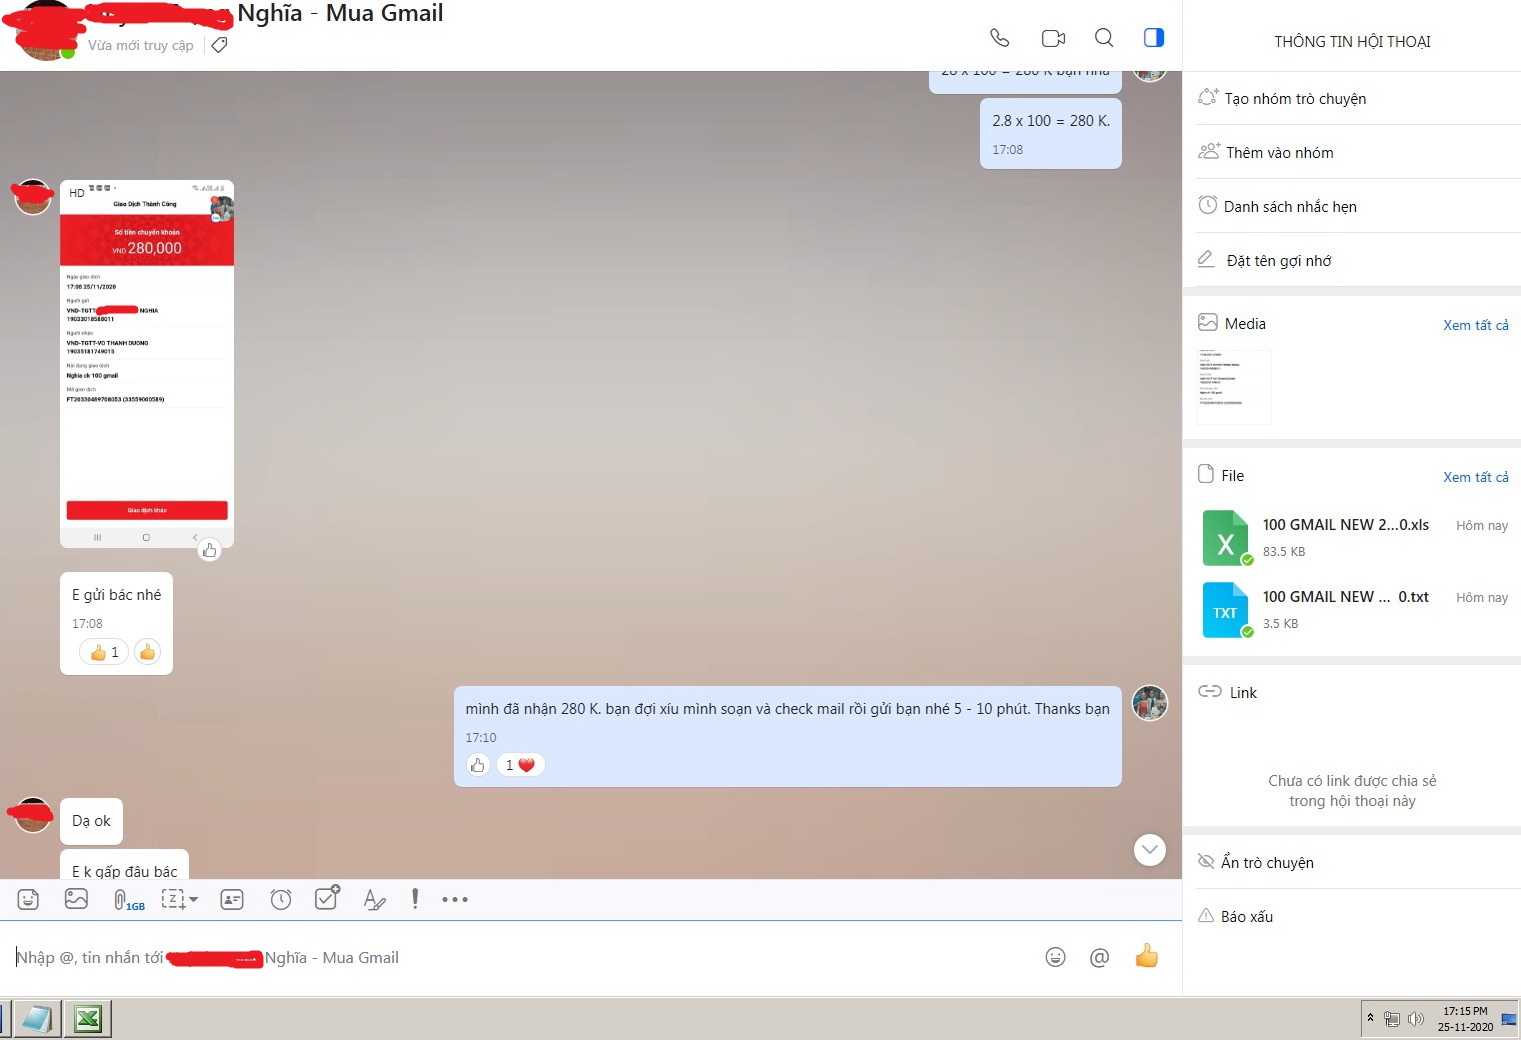Click the 'E k gấp đâu bác' message
1521x1040 pixels.
(124, 866)
